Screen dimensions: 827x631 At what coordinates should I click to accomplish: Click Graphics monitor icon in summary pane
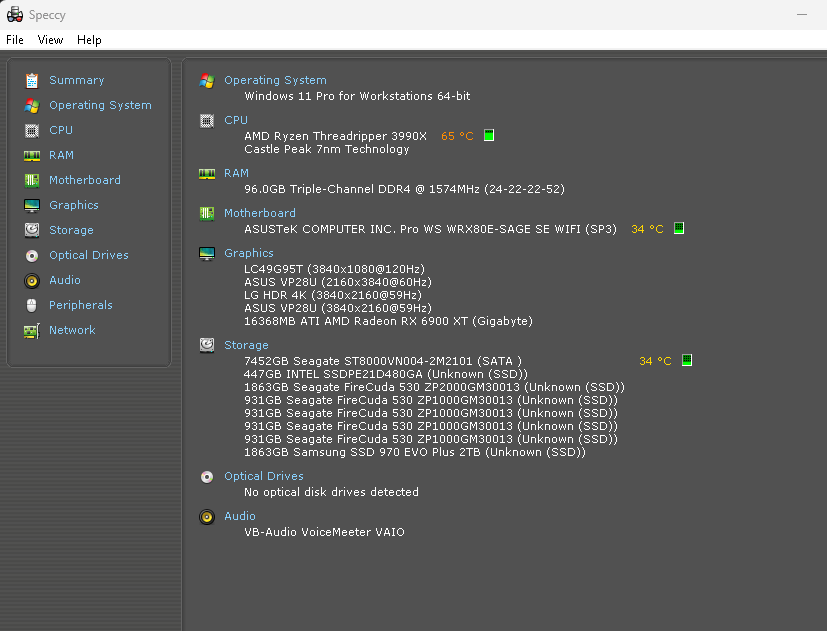(x=207, y=254)
